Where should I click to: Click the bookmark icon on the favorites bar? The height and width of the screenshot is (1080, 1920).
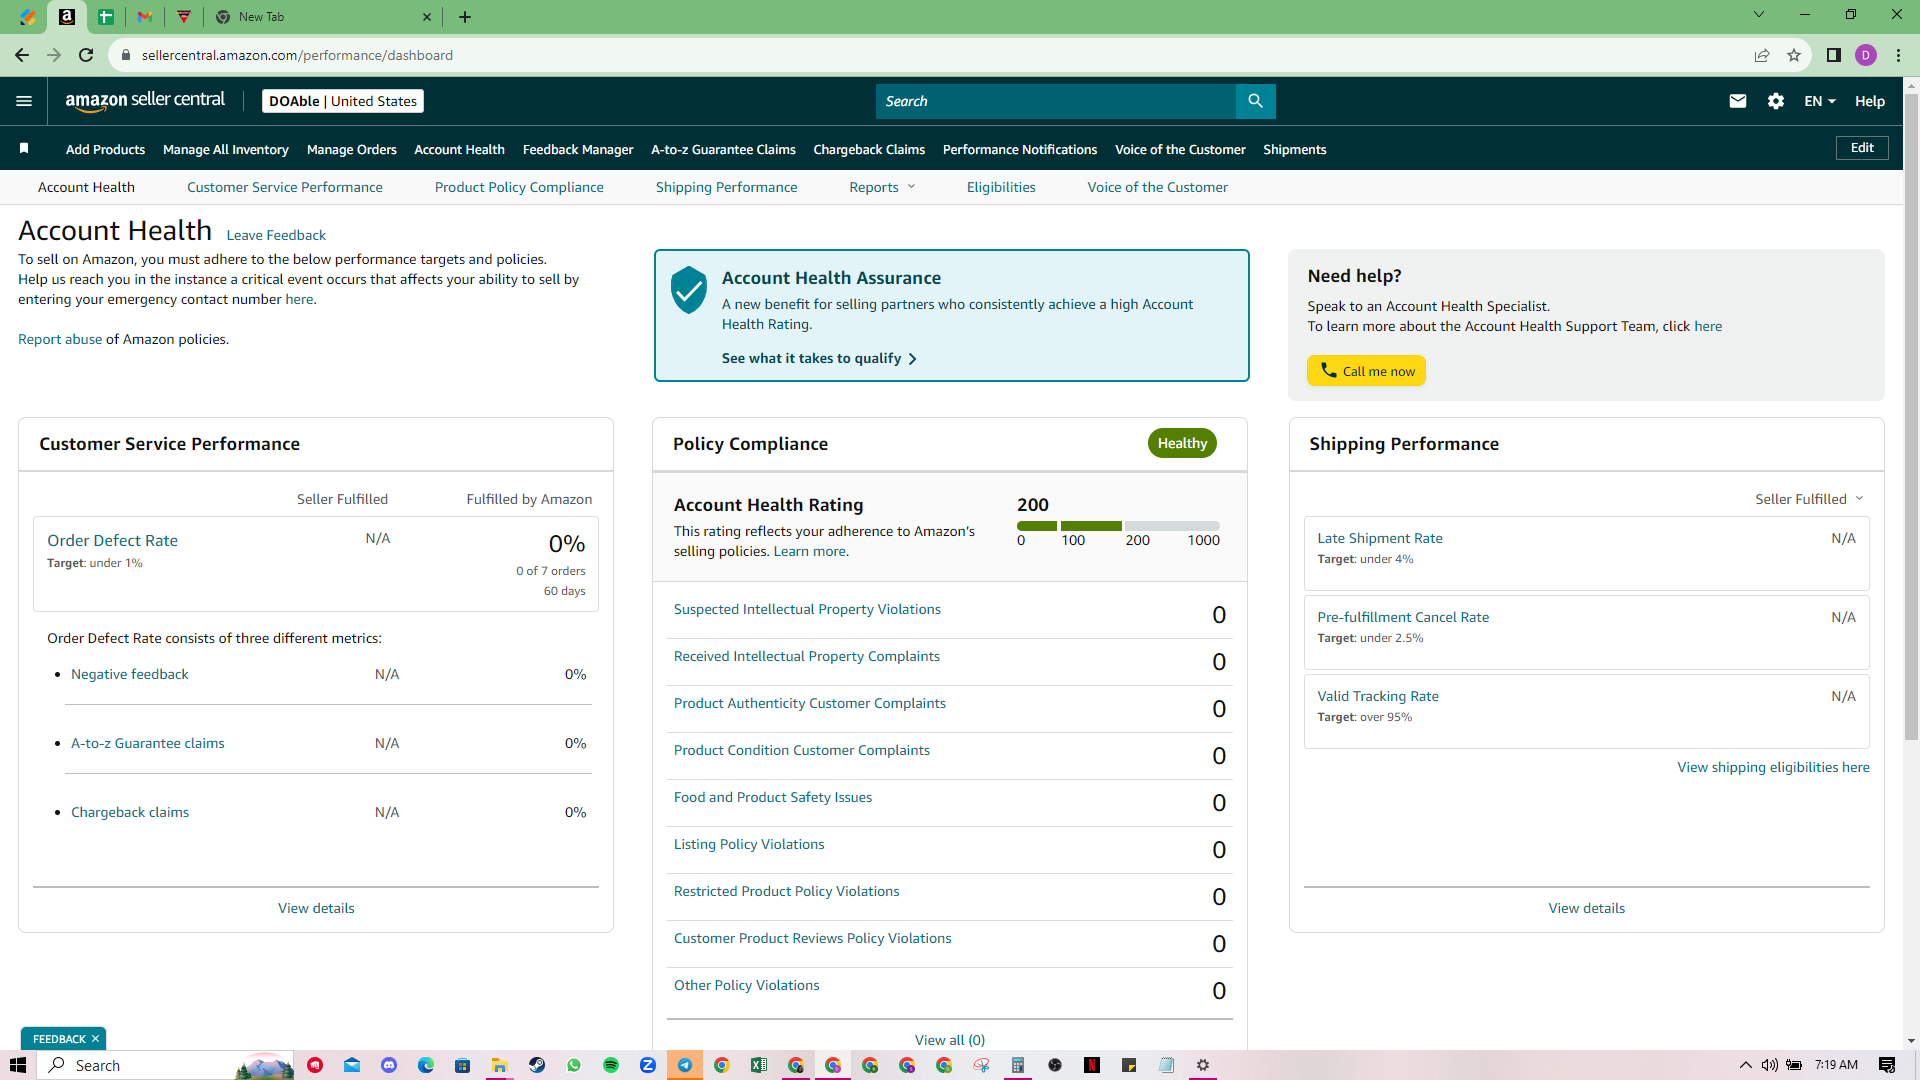(24, 149)
